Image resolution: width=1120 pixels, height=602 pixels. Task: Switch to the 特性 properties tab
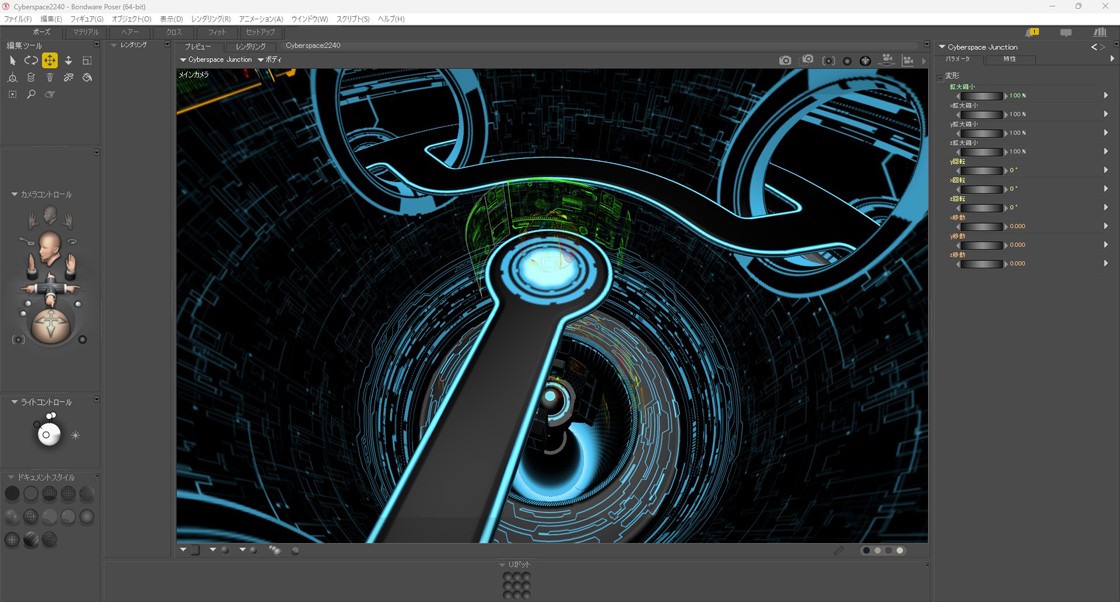point(1009,59)
